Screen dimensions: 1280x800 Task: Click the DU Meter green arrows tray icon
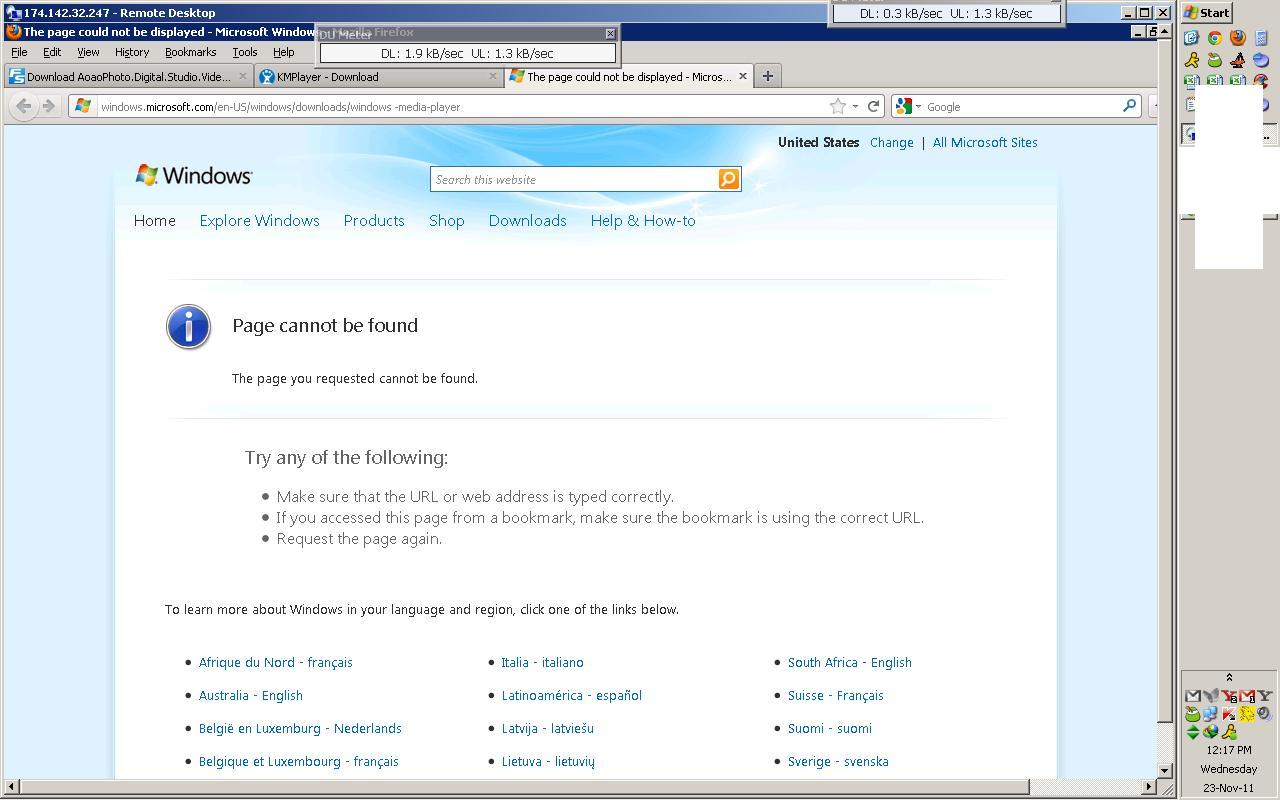[x=1193, y=732]
